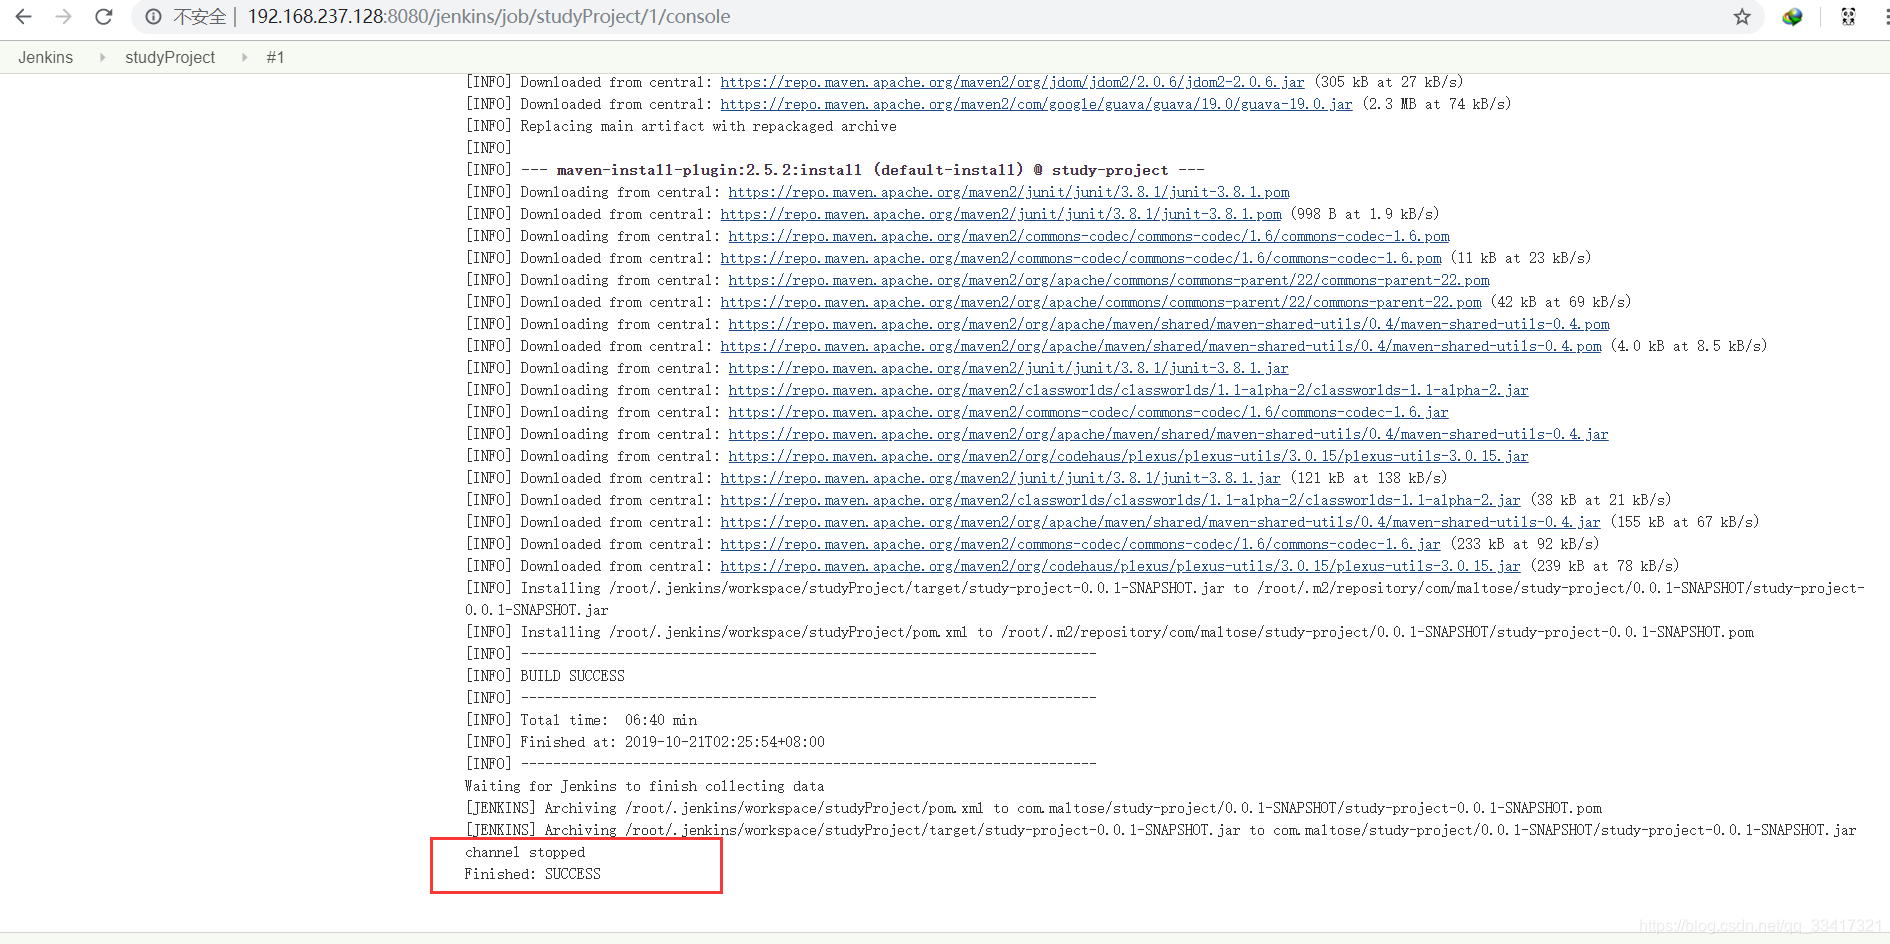Open commons-parent-22.pom Downloading link
The height and width of the screenshot is (944, 1890).
click(x=1109, y=280)
